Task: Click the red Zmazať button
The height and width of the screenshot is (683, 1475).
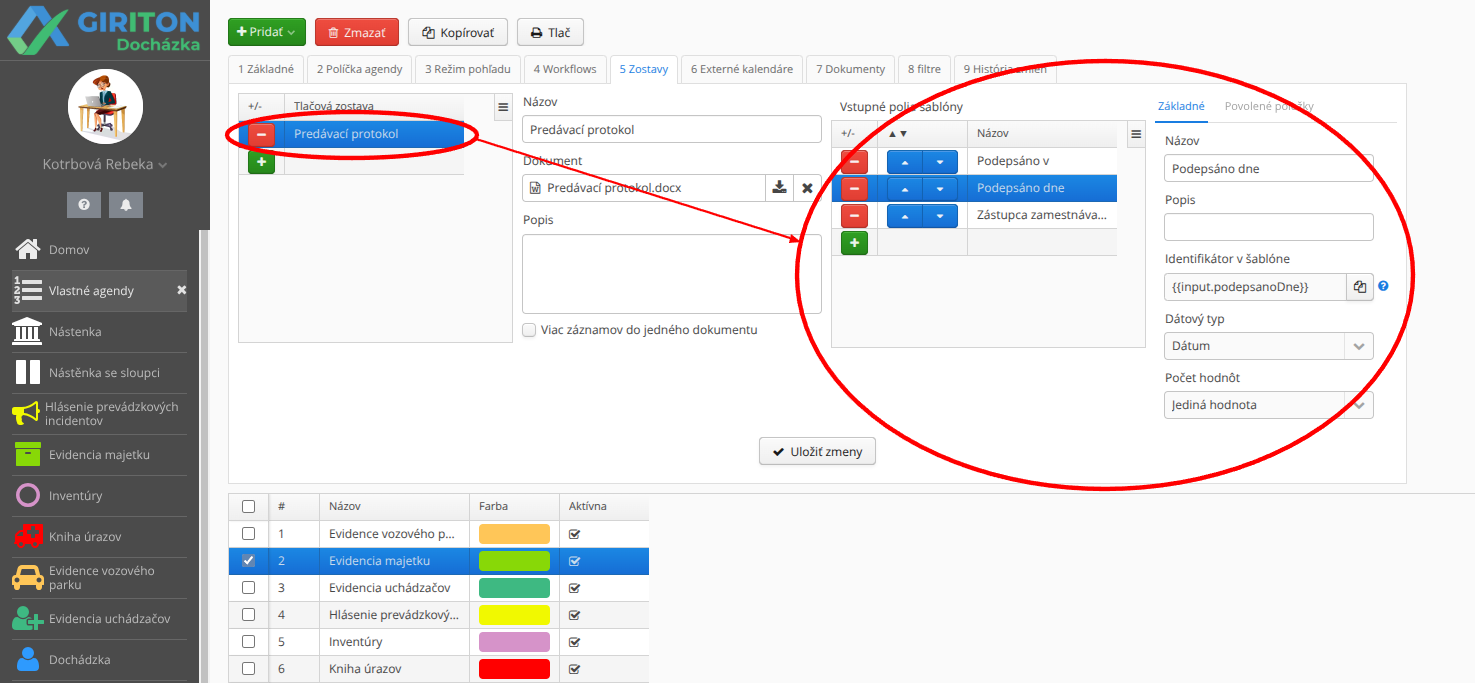Action: pos(357,32)
